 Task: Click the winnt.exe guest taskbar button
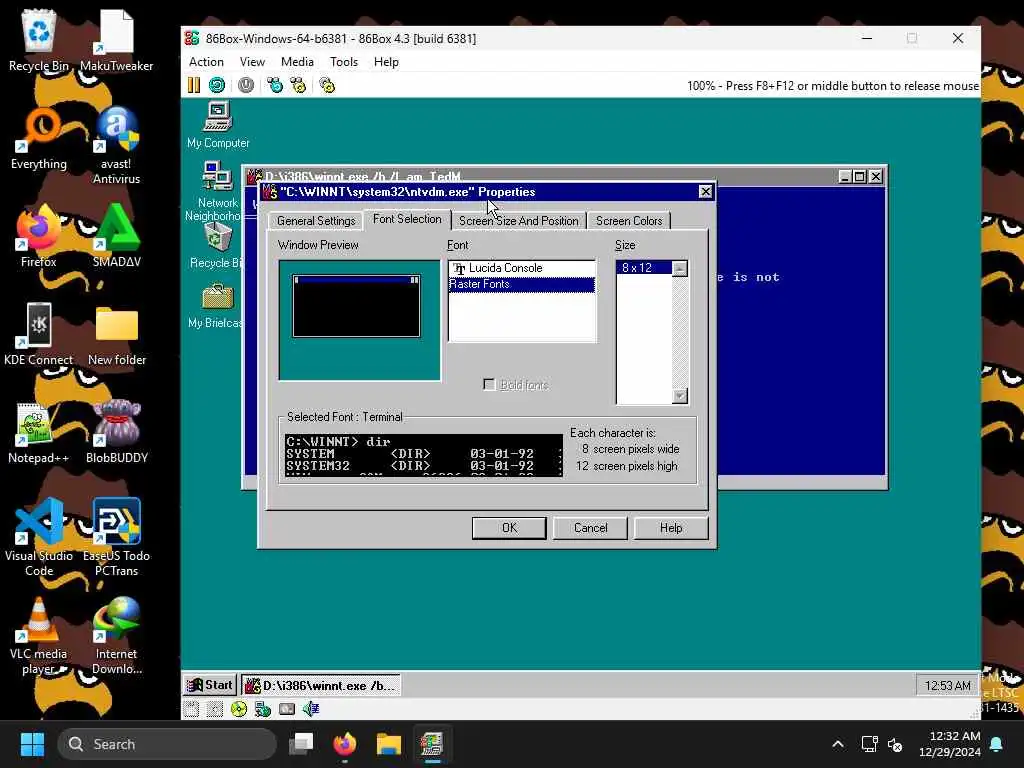pos(321,685)
